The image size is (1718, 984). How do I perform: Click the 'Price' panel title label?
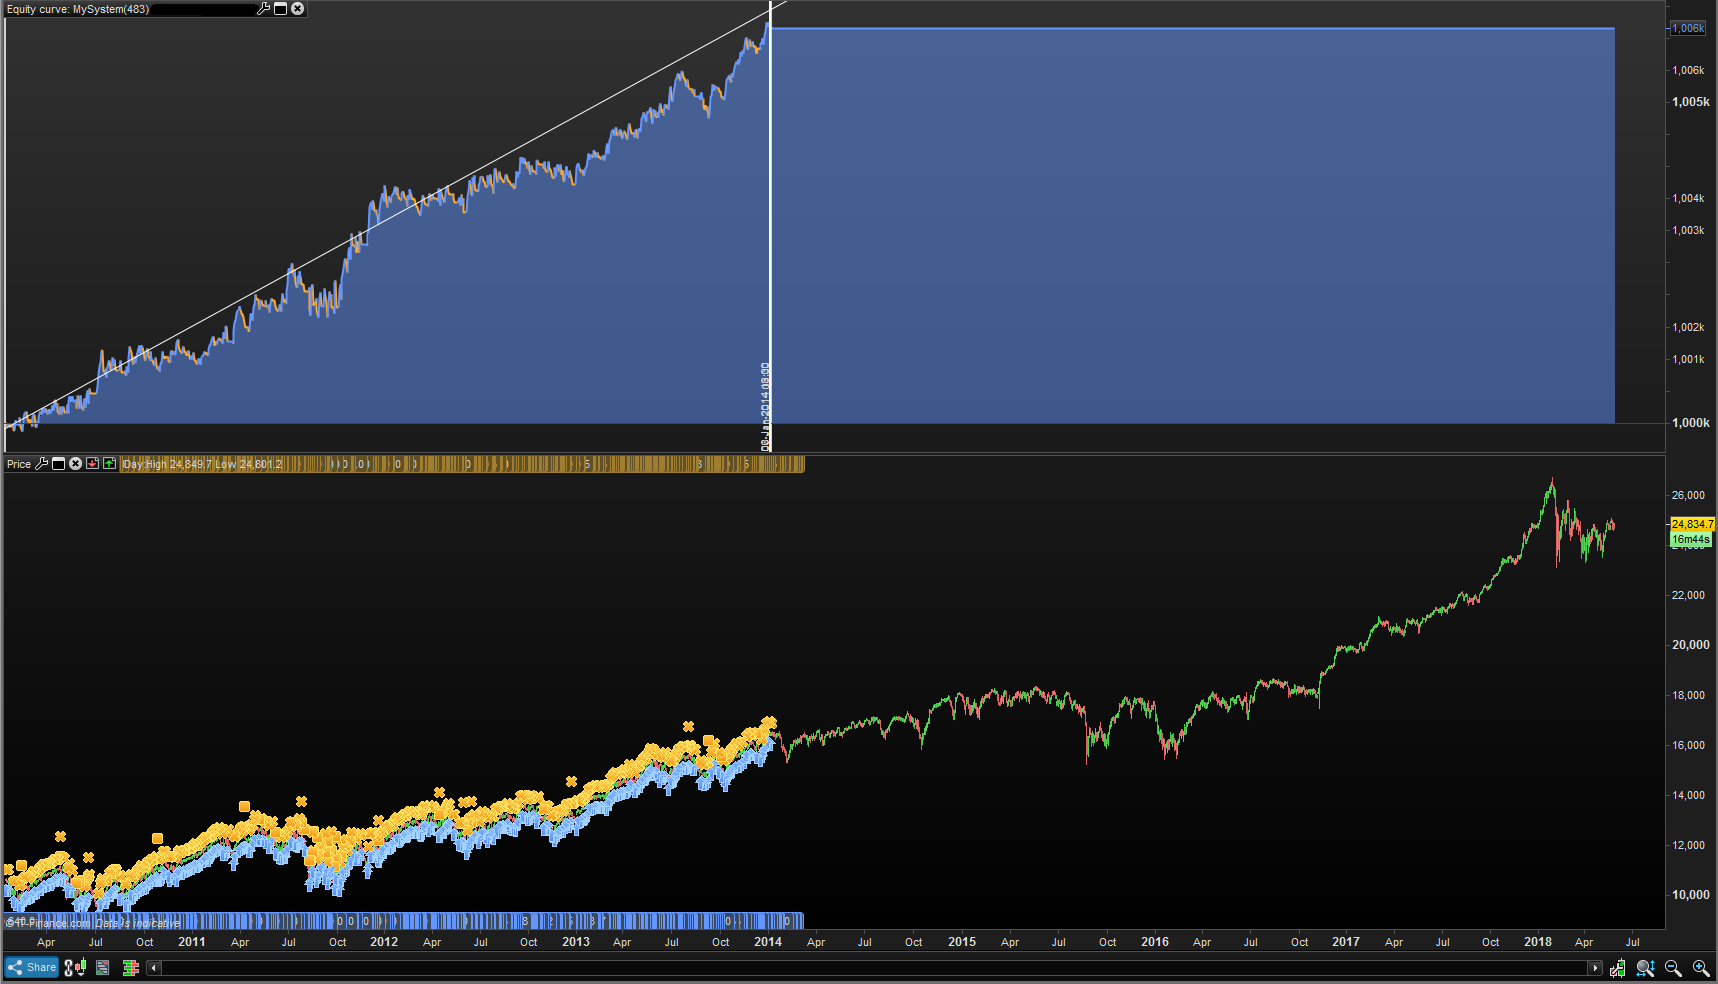click(x=19, y=464)
